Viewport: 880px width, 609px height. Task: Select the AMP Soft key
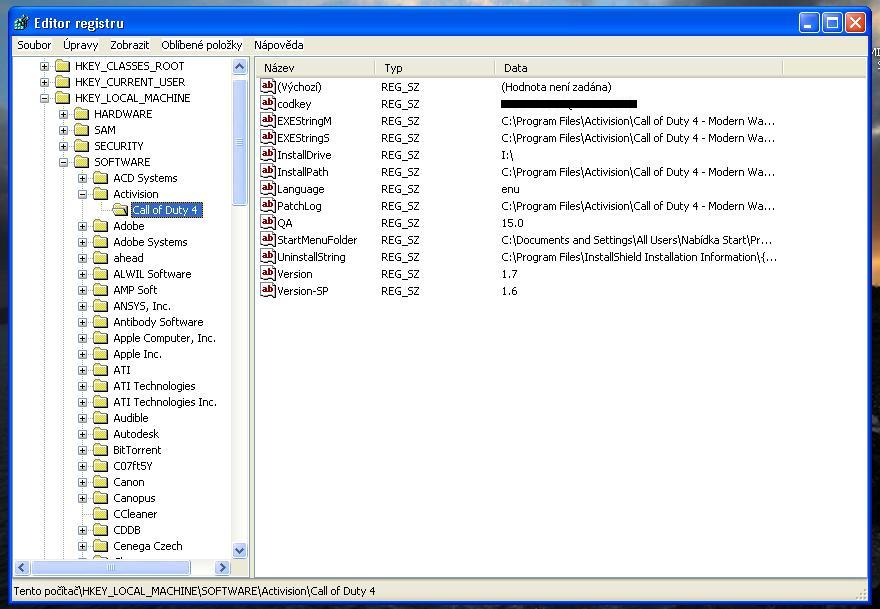[135, 290]
